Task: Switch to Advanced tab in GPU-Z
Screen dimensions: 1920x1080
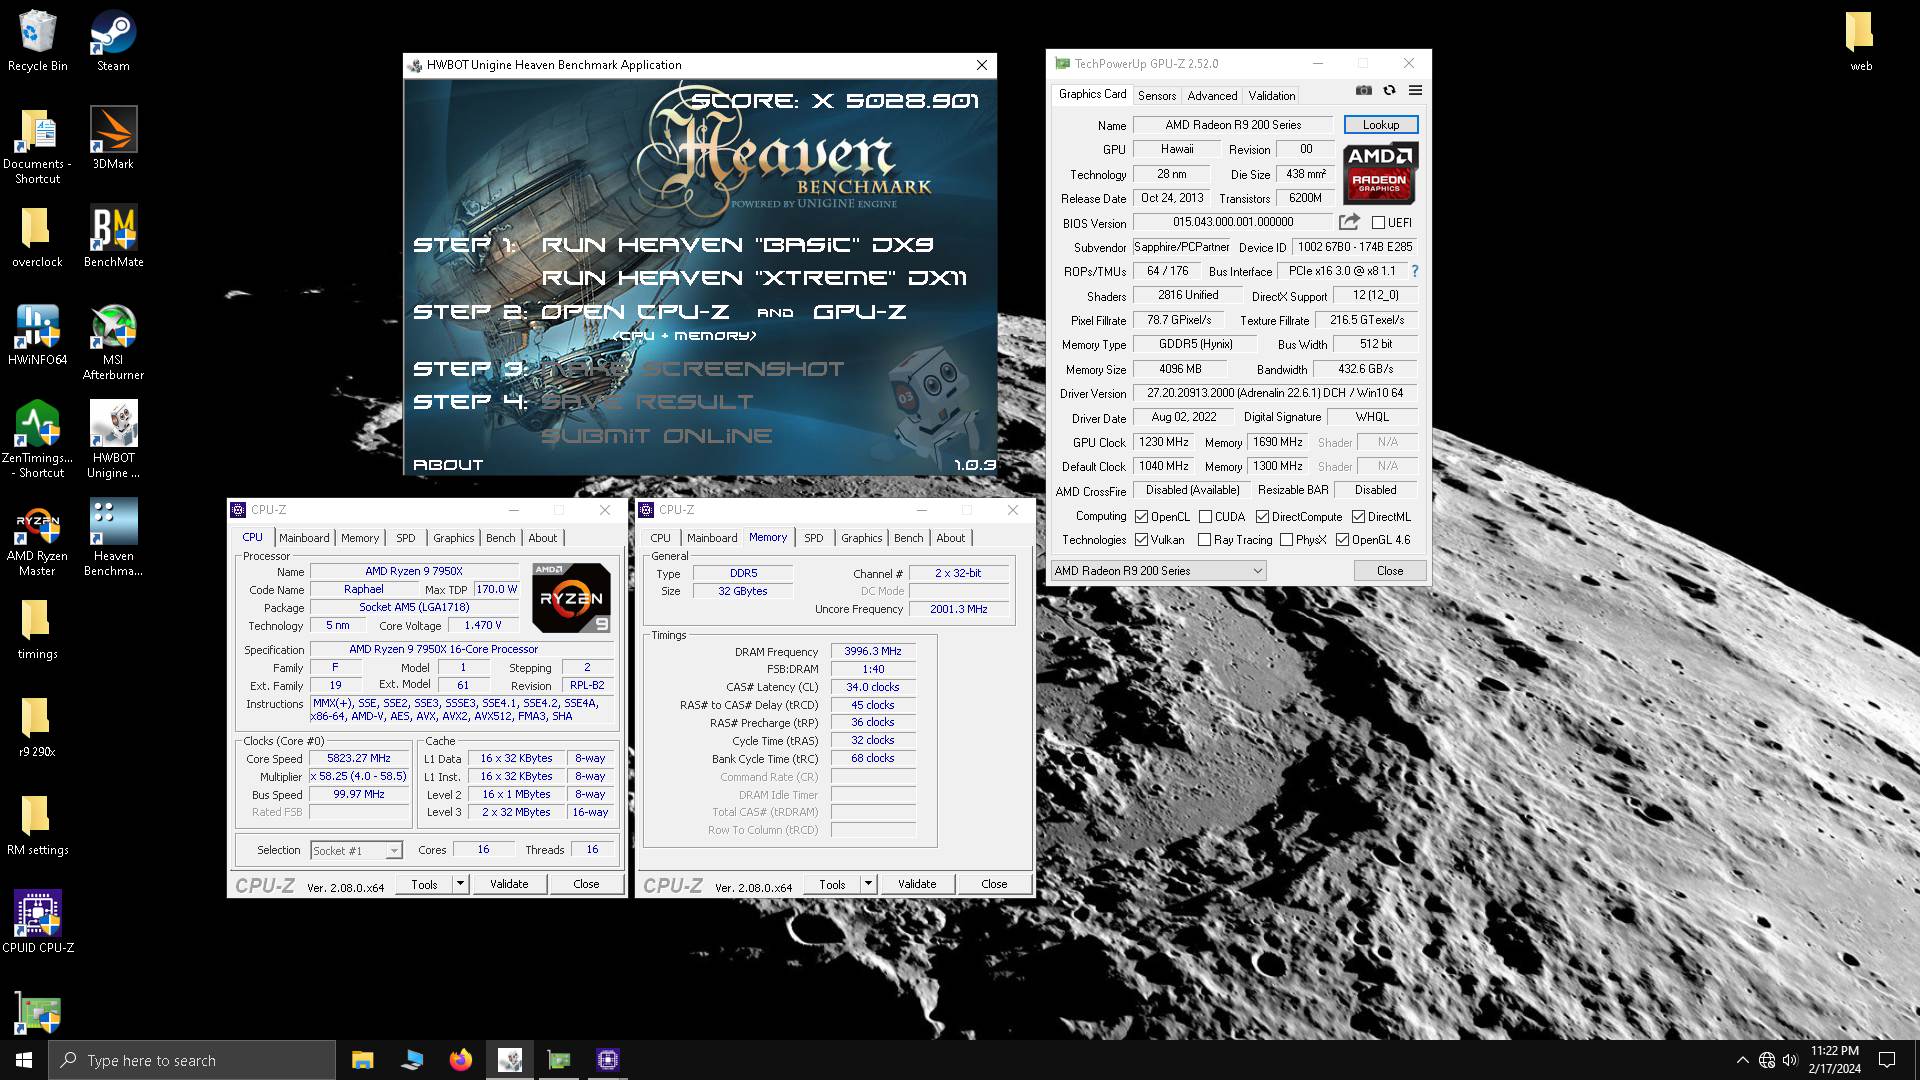Action: [x=1212, y=96]
